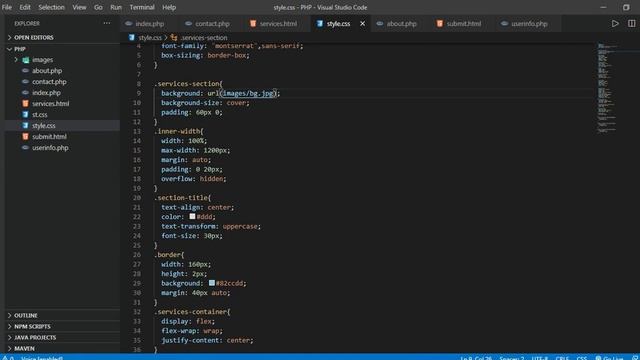Viewport: 640px width, 360px height.
Task: Open the Run menu
Action: tap(116, 7)
